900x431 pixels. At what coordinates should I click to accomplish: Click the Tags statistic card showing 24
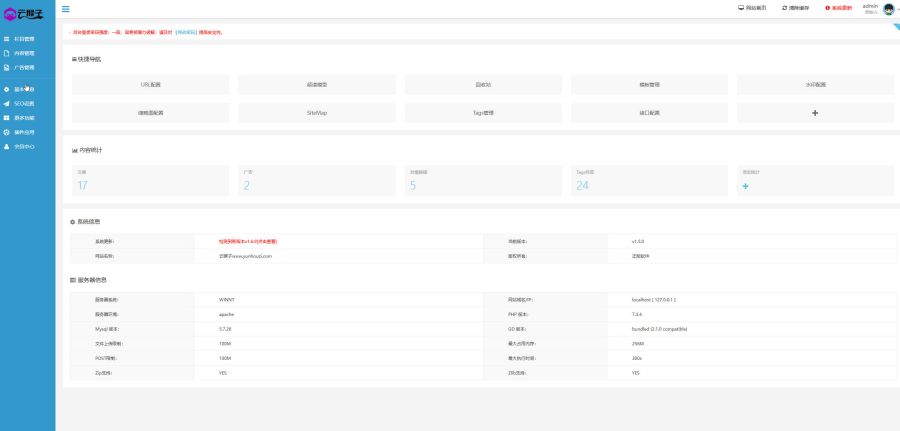pyautogui.click(x=649, y=181)
